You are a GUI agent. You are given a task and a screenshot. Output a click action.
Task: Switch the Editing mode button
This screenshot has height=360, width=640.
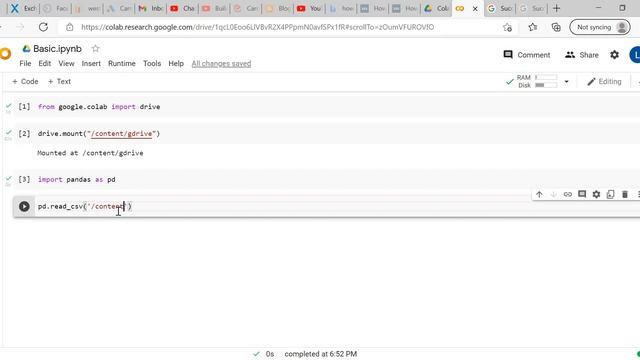(x=604, y=82)
